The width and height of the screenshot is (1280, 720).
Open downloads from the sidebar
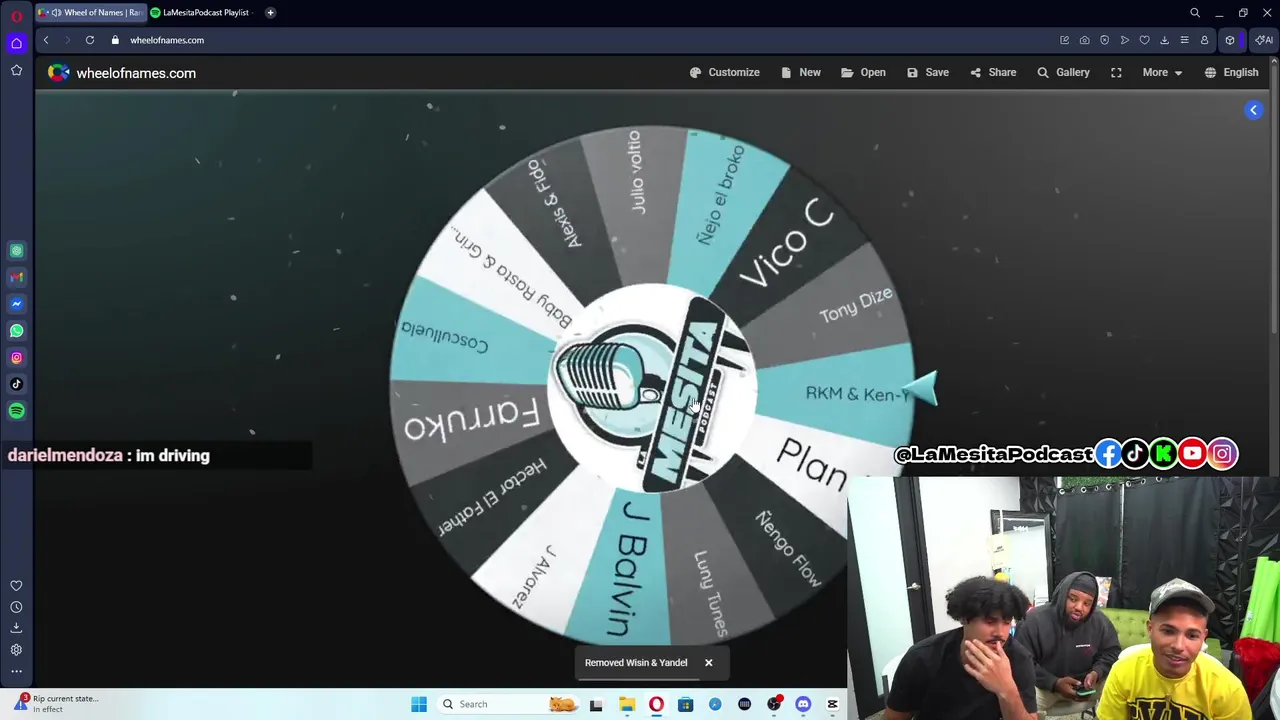pos(16,628)
